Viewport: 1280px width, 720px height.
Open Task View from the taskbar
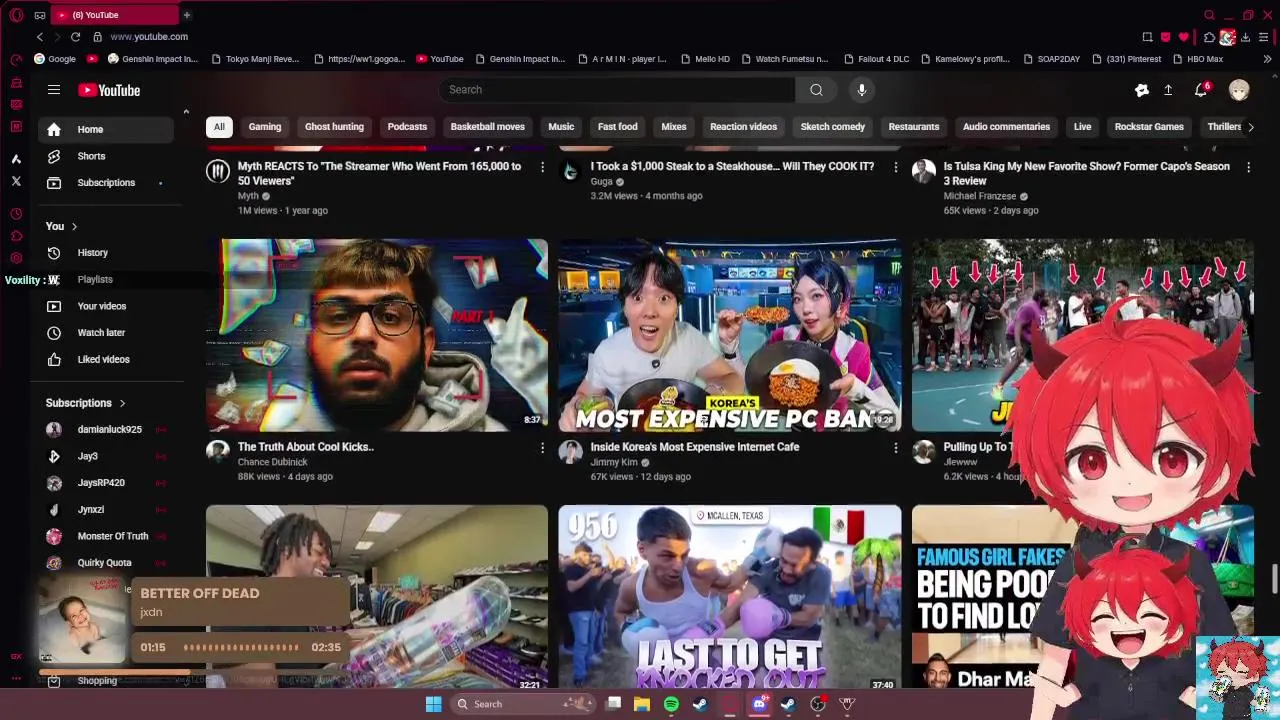tap(613, 704)
